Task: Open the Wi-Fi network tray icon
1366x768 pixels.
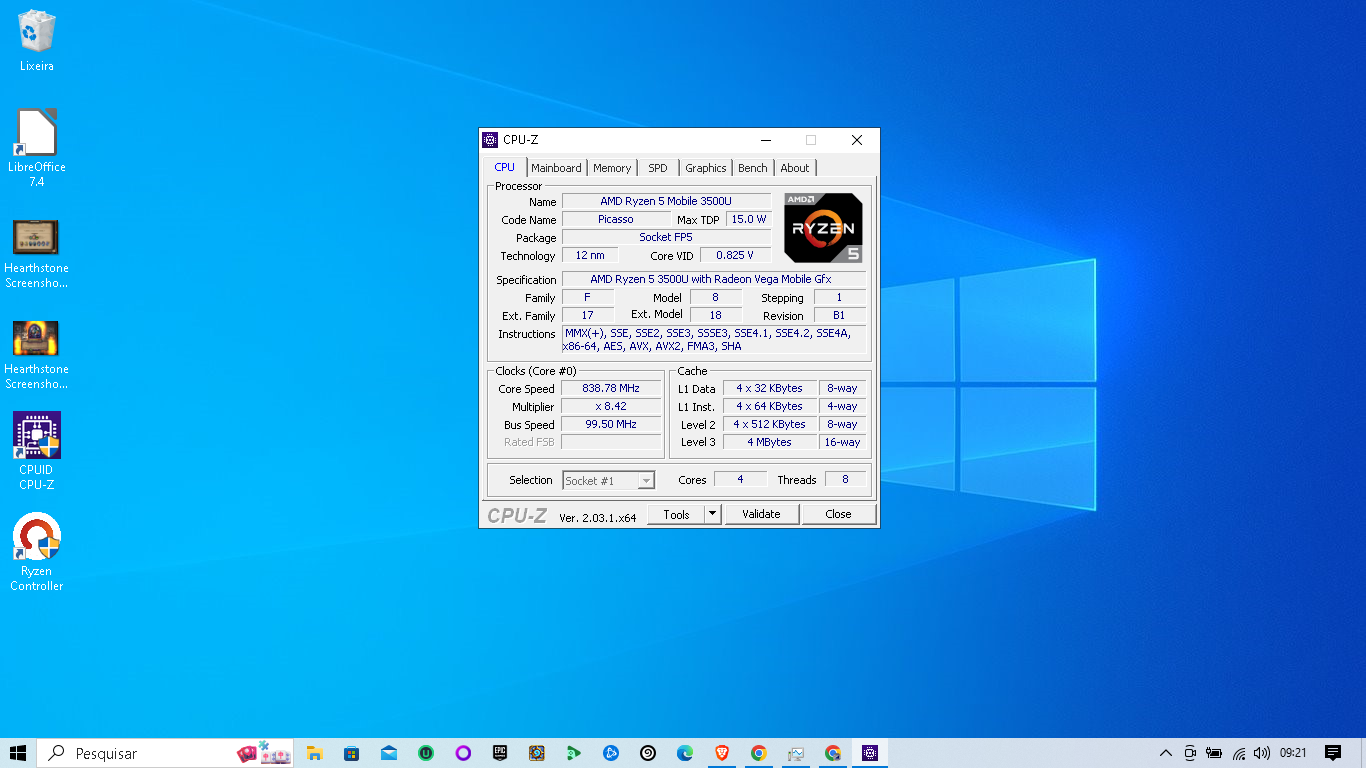Action: (1239, 753)
